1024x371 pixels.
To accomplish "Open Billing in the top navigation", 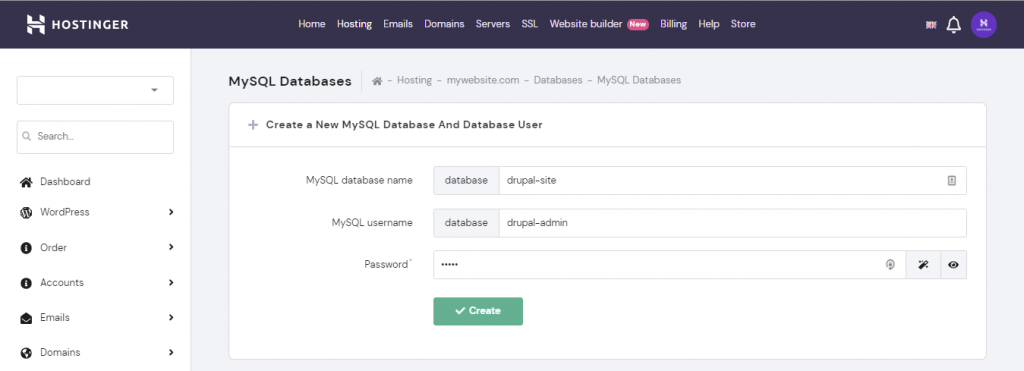I will pos(673,24).
